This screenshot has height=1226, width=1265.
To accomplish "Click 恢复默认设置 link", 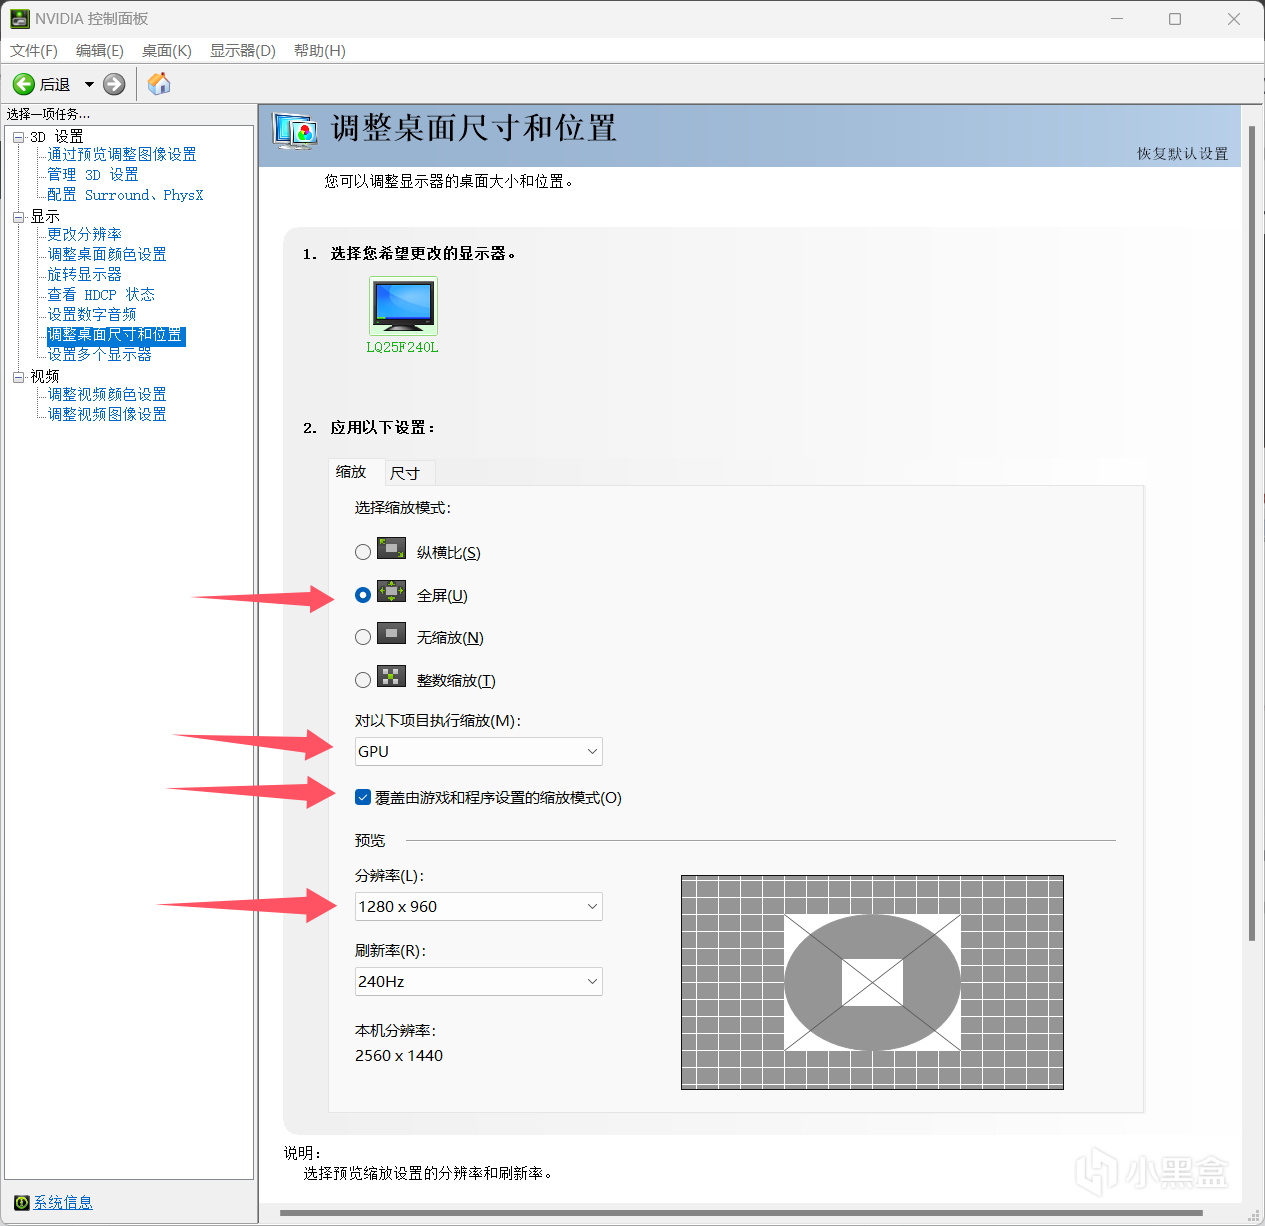I will 1182,154.
